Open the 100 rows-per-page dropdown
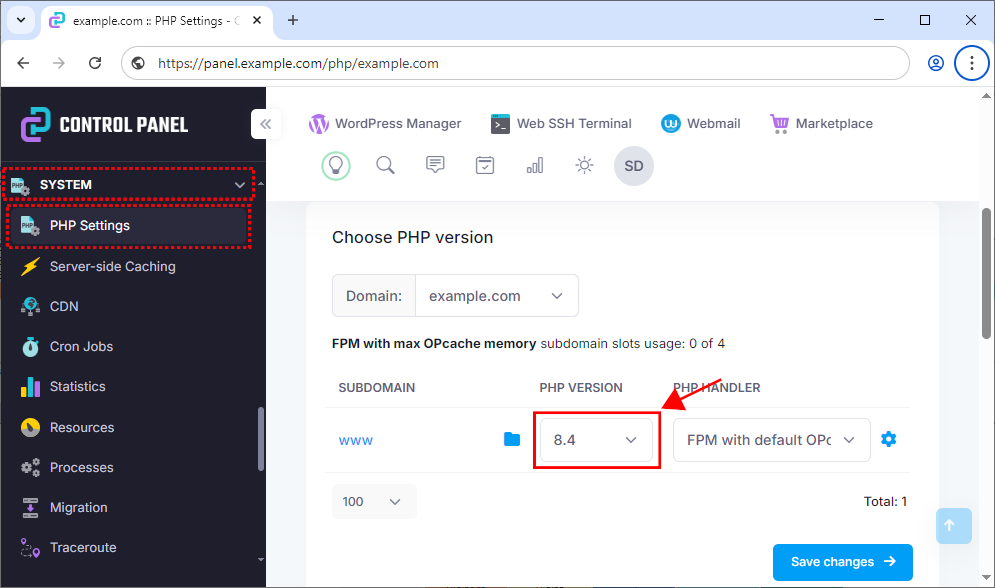This screenshot has width=995, height=588. pos(374,502)
